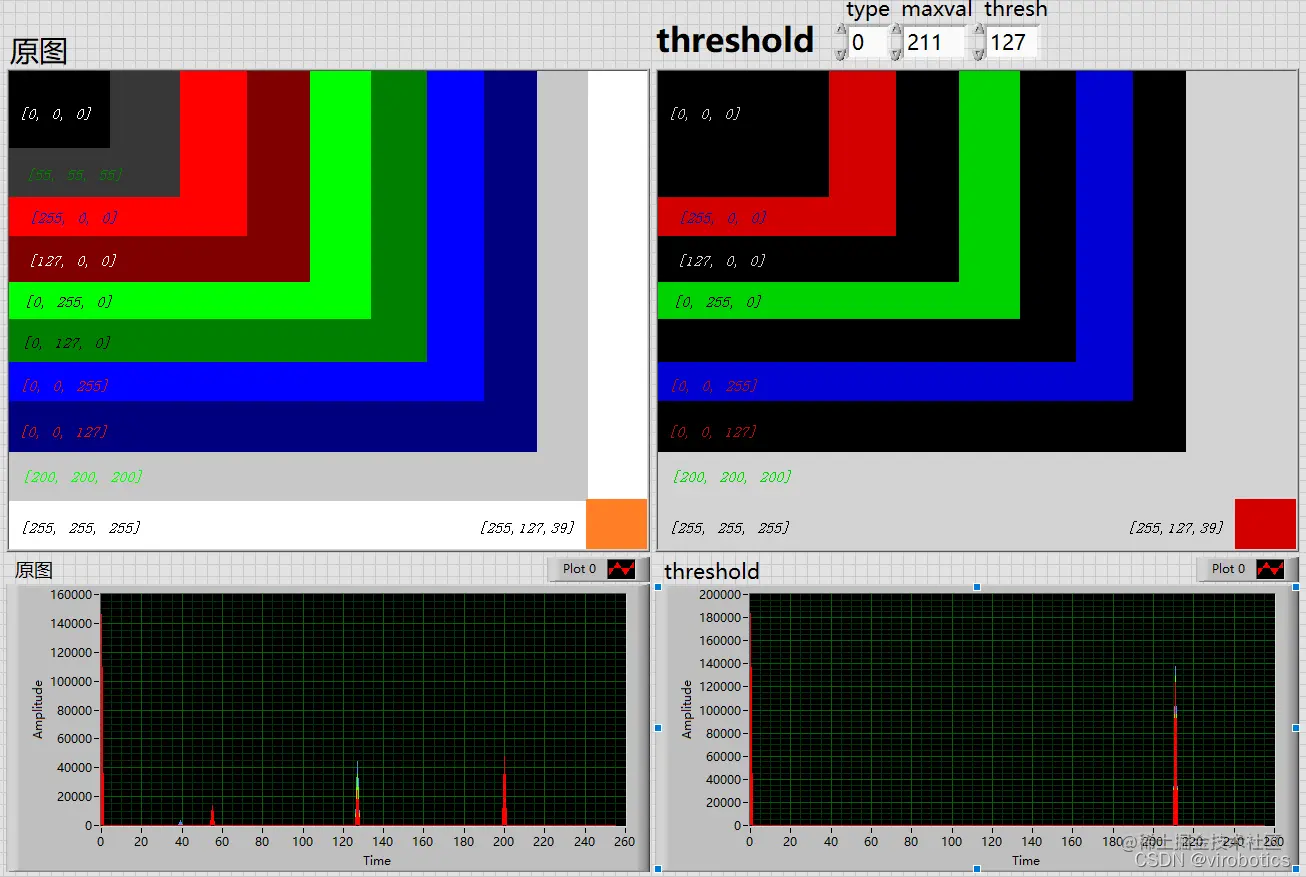Image resolution: width=1306 pixels, height=877 pixels.
Task: Click the maxval control label
Action: (x=936, y=10)
